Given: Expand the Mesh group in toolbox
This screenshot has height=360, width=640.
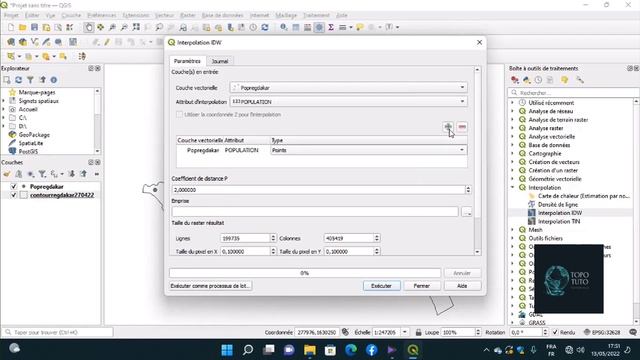Looking at the screenshot, I should click(513, 230).
